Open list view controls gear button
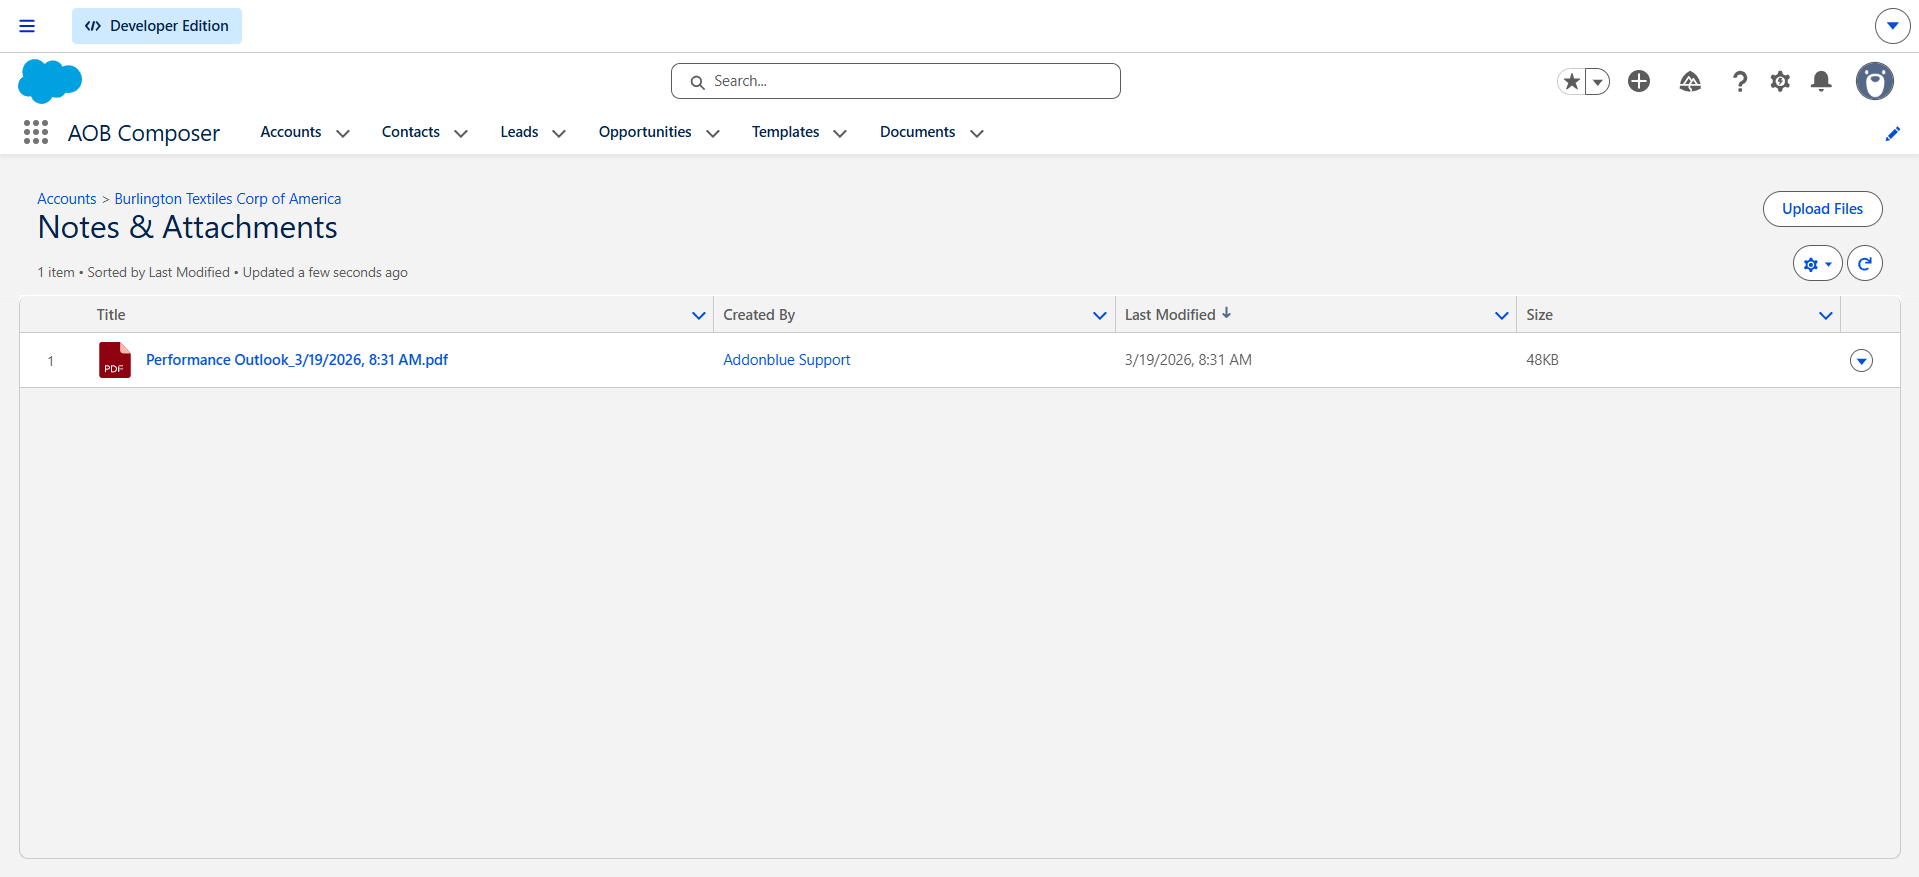Viewport: 1919px width, 877px height. tap(1817, 264)
